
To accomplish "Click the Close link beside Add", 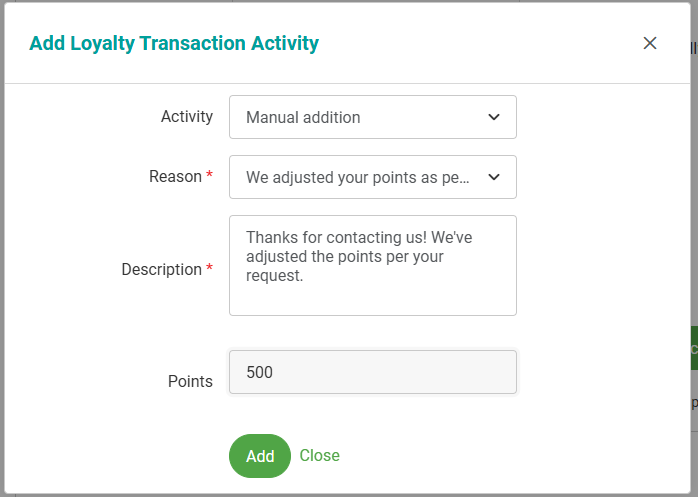I will [x=320, y=456].
